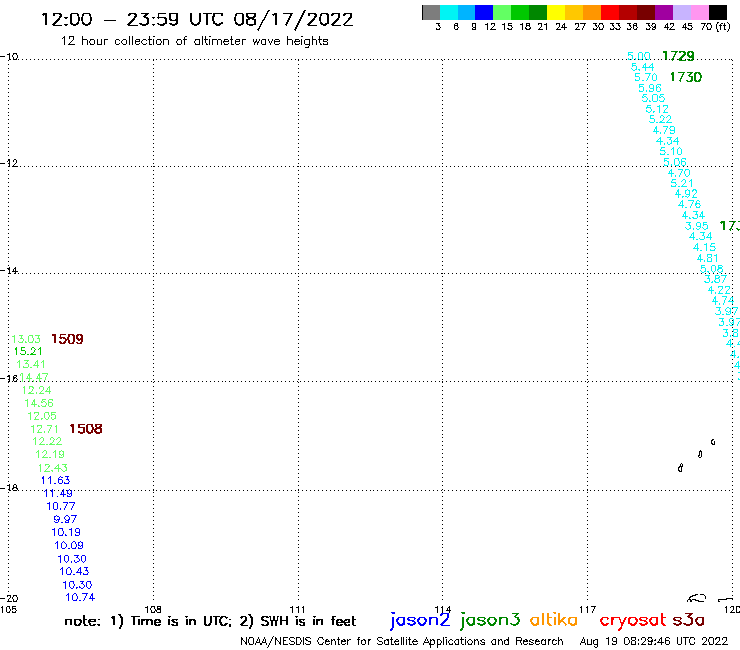Click the 10.43 wave height value

coord(74,571)
